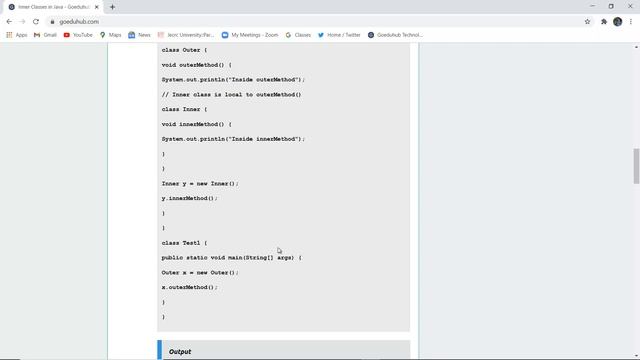Reload the goeduhub page

(x=36, y=22)
